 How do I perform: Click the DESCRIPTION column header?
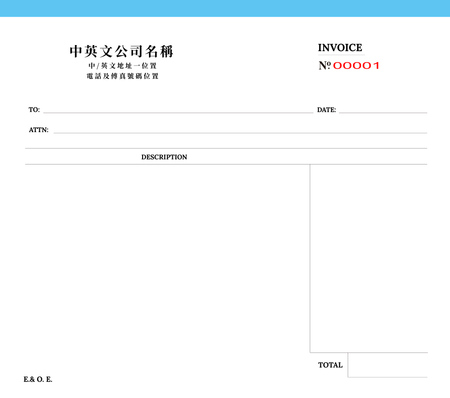tap(164, 157)
